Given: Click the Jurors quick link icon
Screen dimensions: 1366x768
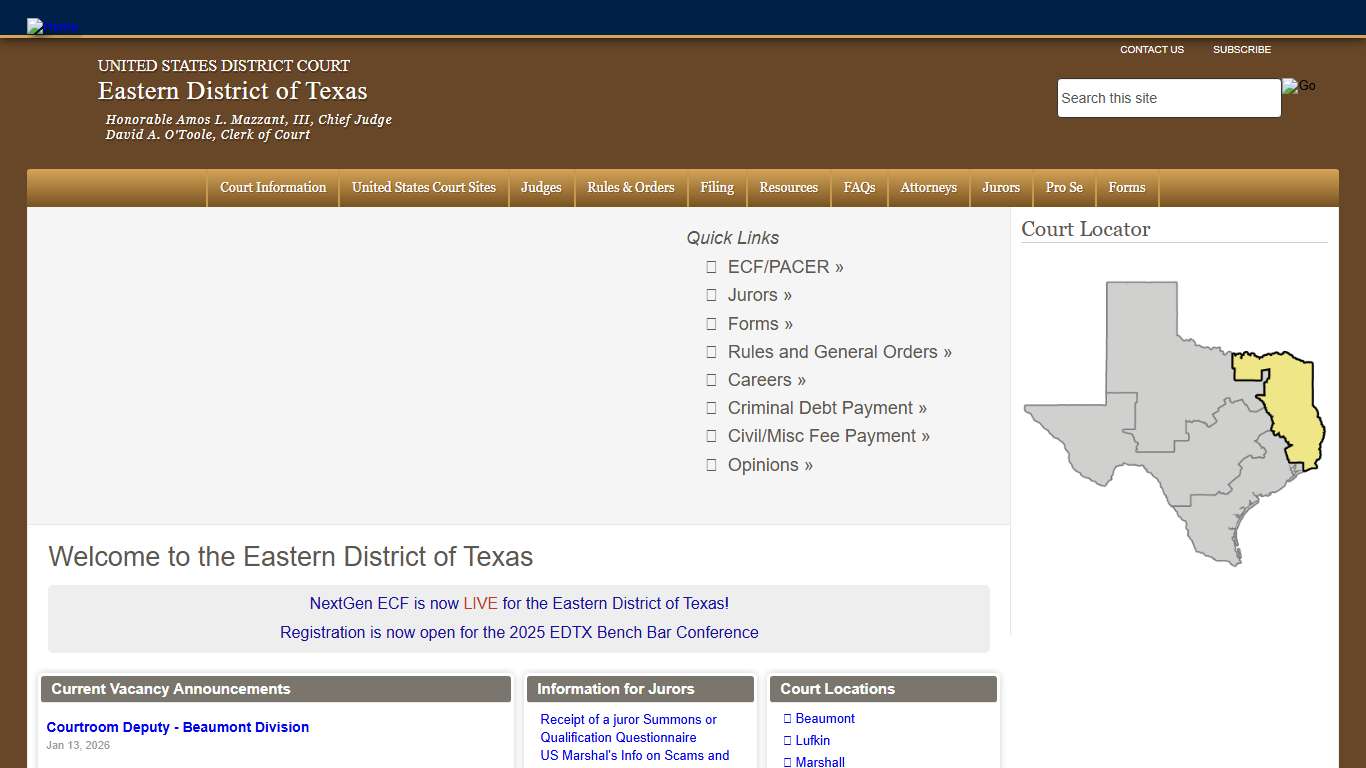Looking at the screenshot, I should tap(711, 295).
